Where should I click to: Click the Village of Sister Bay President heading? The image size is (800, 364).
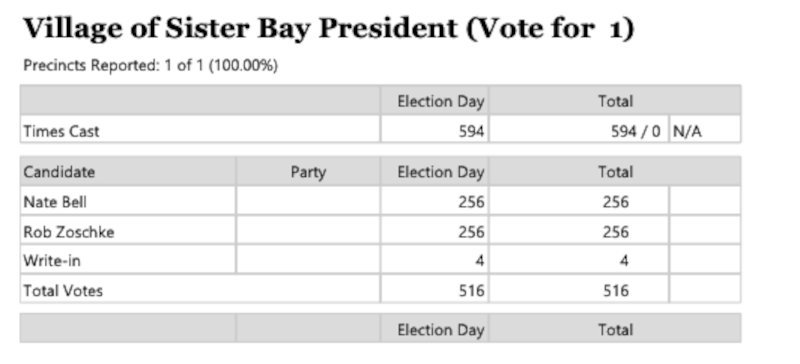329,28
